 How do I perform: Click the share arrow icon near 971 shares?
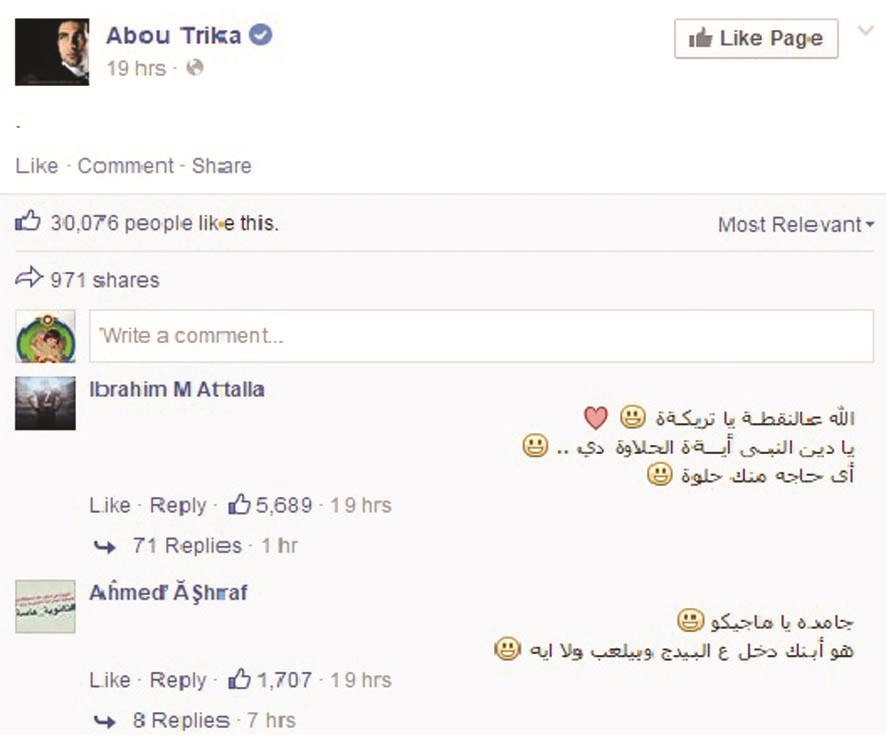coord(27,278)
